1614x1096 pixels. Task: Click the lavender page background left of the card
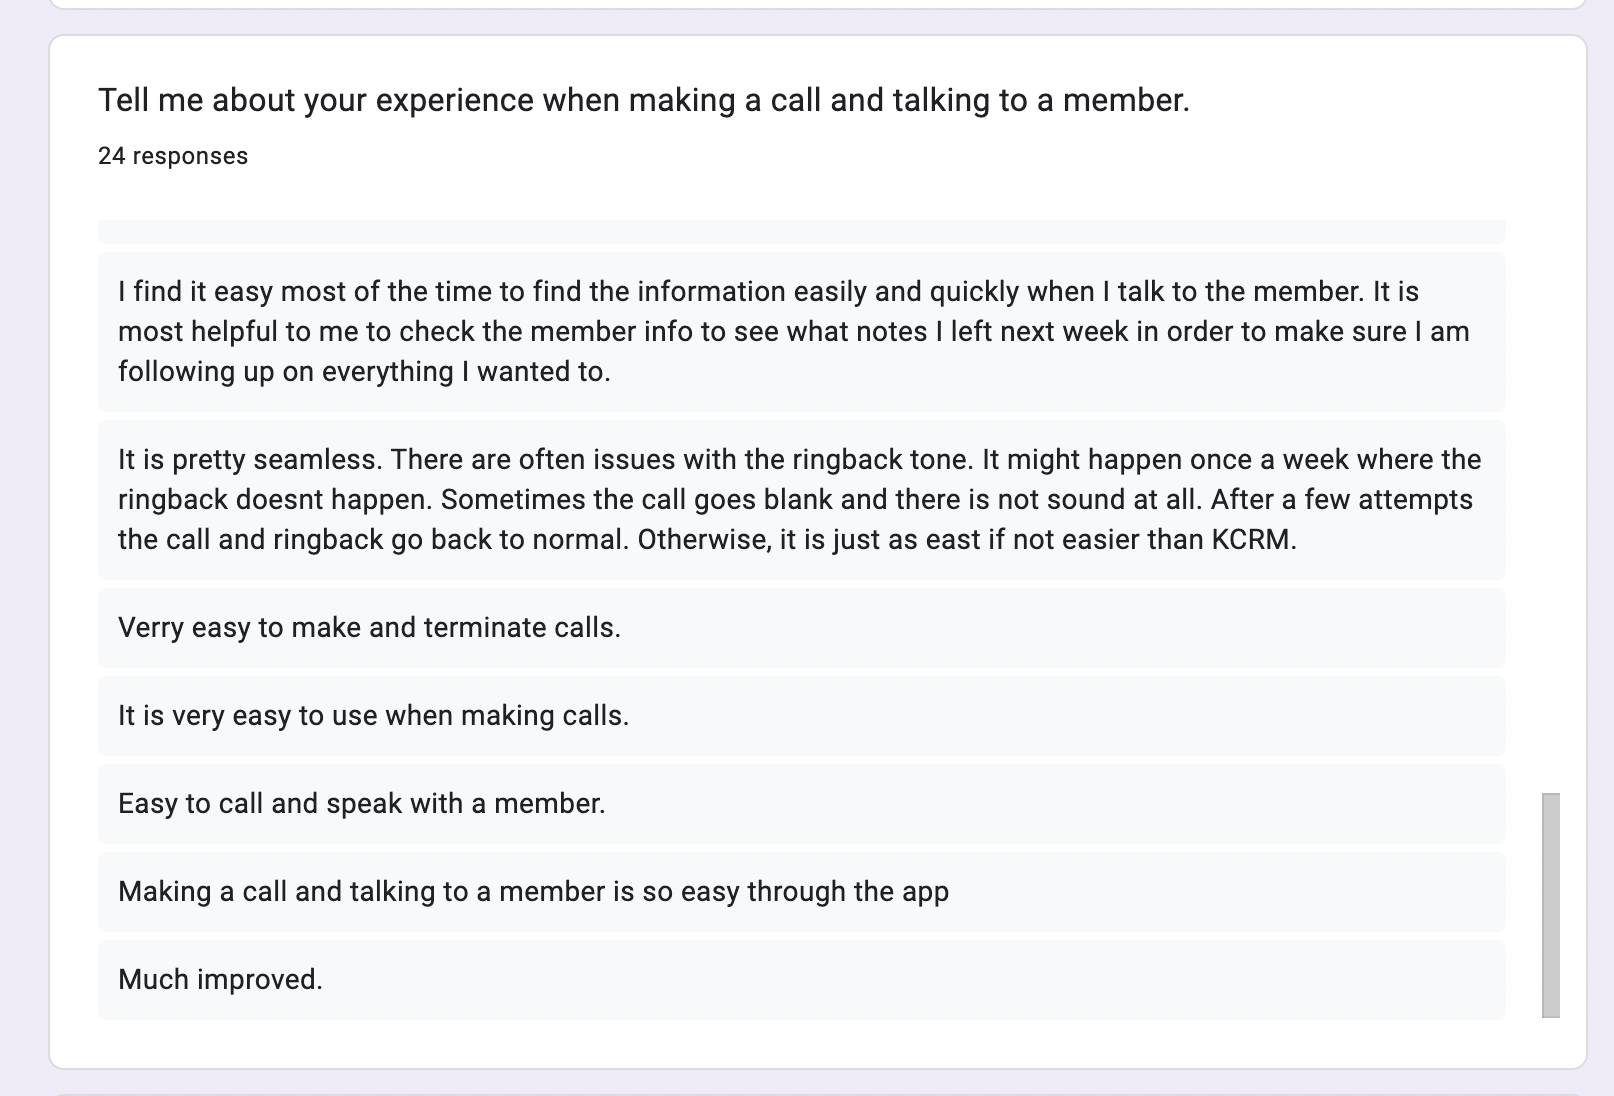click(x=24, y=550)
